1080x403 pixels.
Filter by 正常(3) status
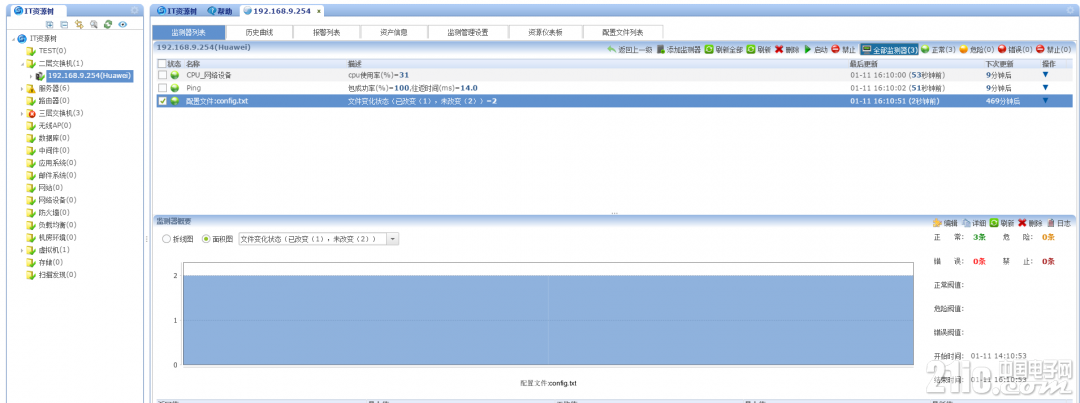pos(938,50)
